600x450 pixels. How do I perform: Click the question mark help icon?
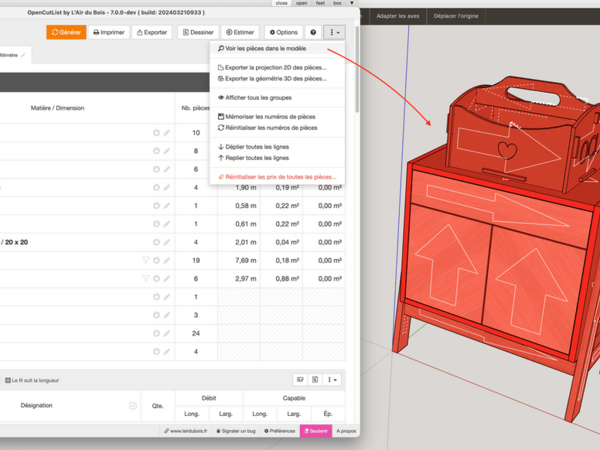click(x=313, y=32)
